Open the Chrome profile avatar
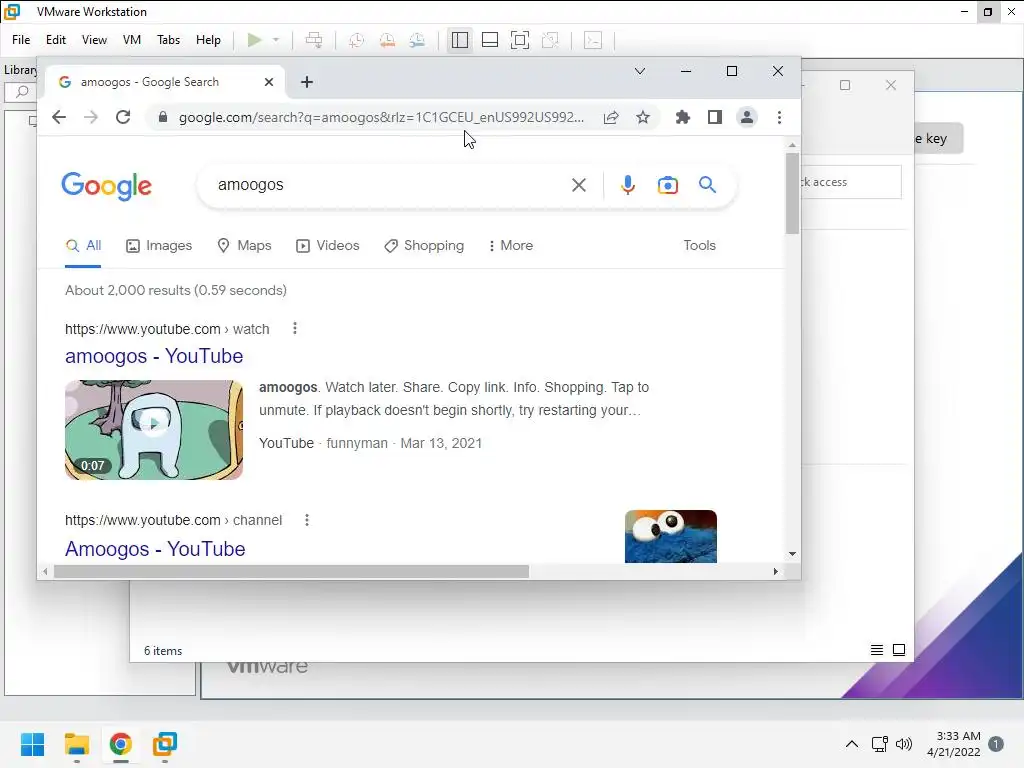Image resolution: width=1024 pixels, height=768 pixels. (x=746, y=118)
